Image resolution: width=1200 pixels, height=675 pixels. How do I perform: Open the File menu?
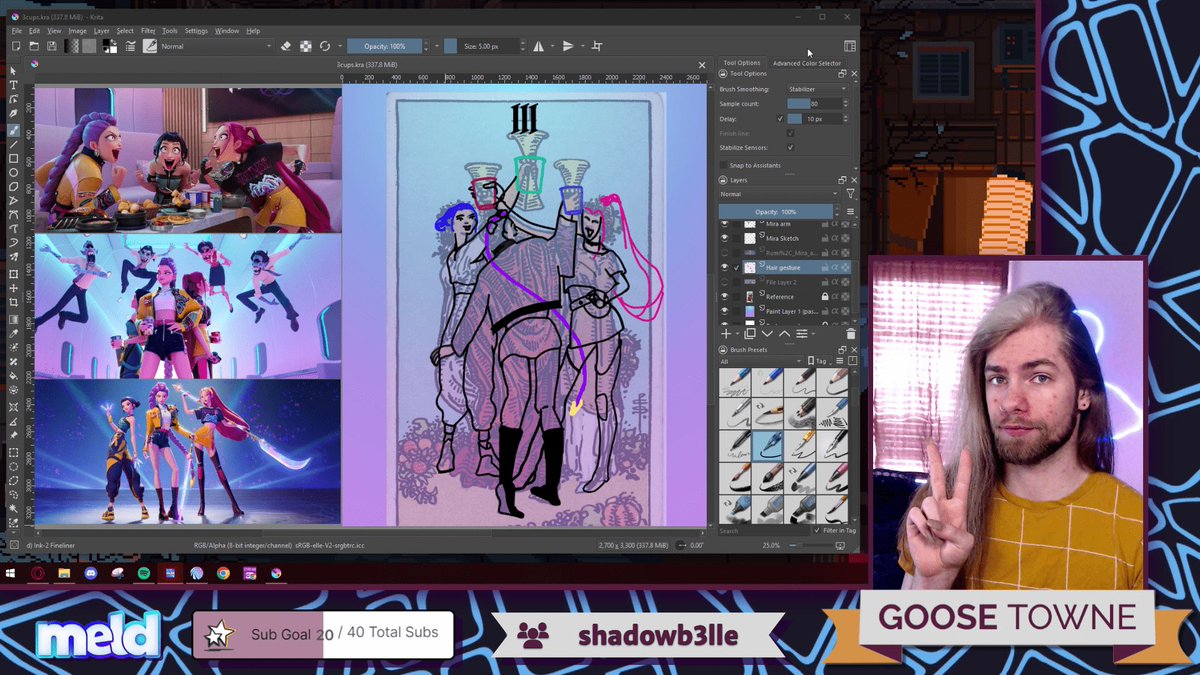(16, 31)
